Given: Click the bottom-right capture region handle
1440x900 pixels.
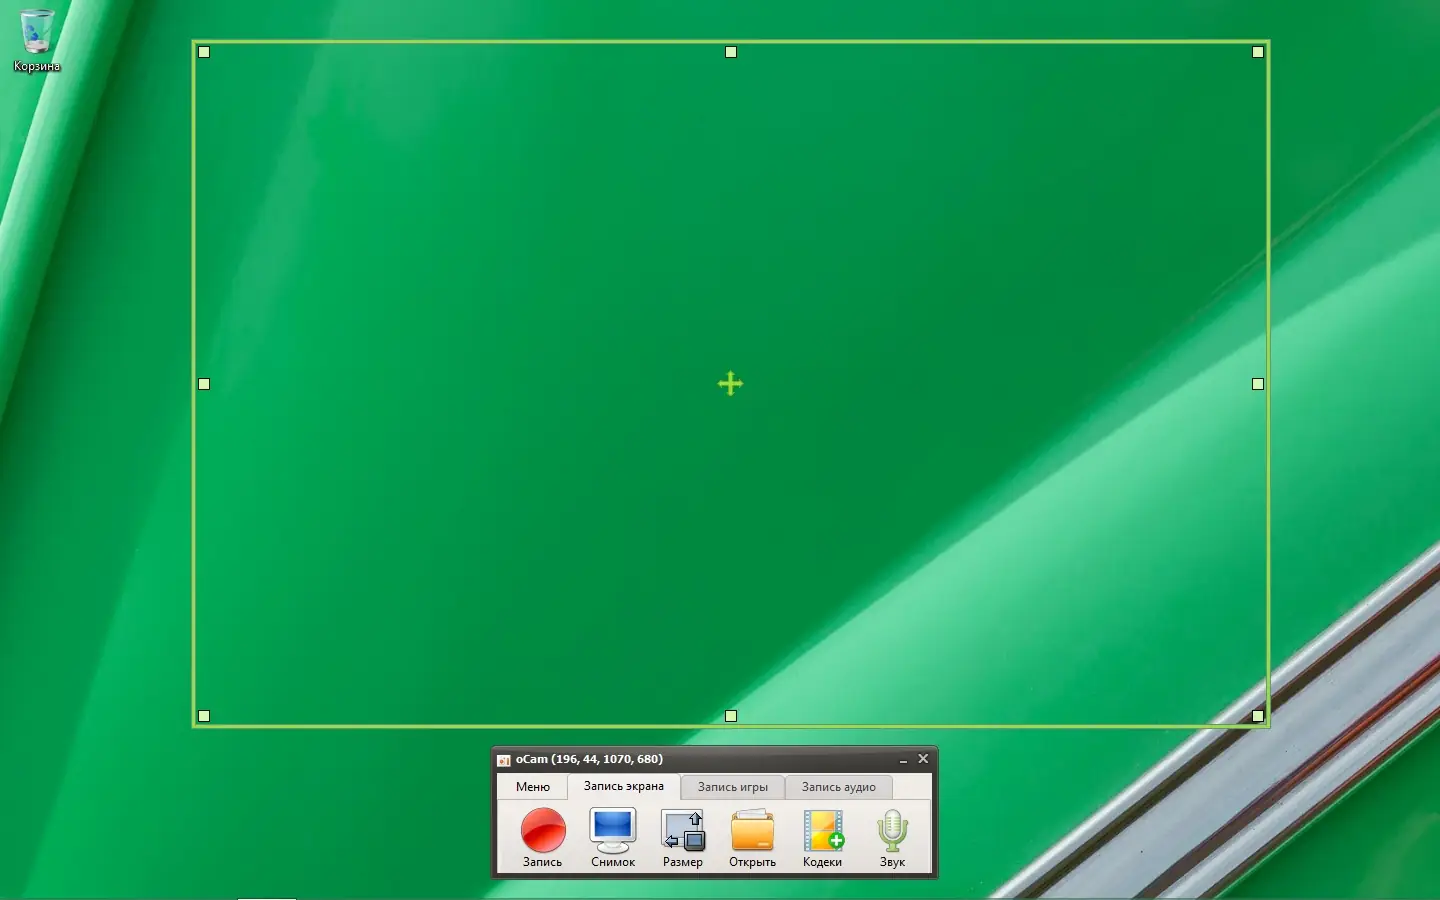Looking at the screenshot, I should [1258, 716].
